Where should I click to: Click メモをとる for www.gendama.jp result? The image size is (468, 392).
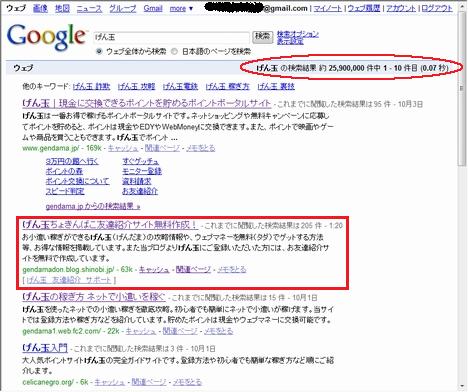(x=200, y=148)
